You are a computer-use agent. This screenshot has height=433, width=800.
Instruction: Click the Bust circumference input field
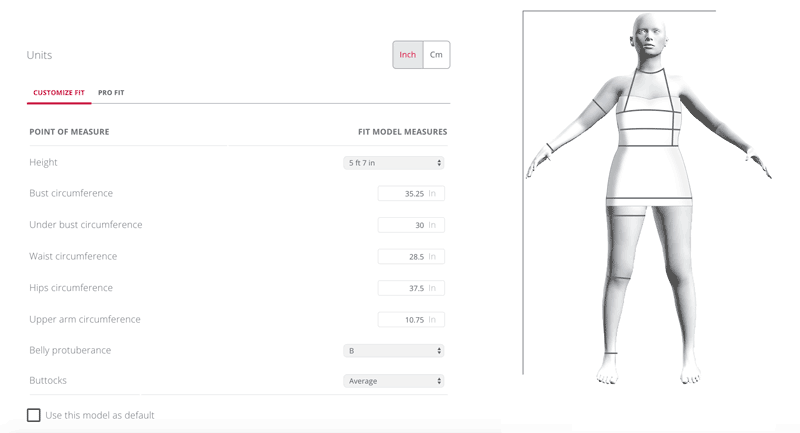411,194
